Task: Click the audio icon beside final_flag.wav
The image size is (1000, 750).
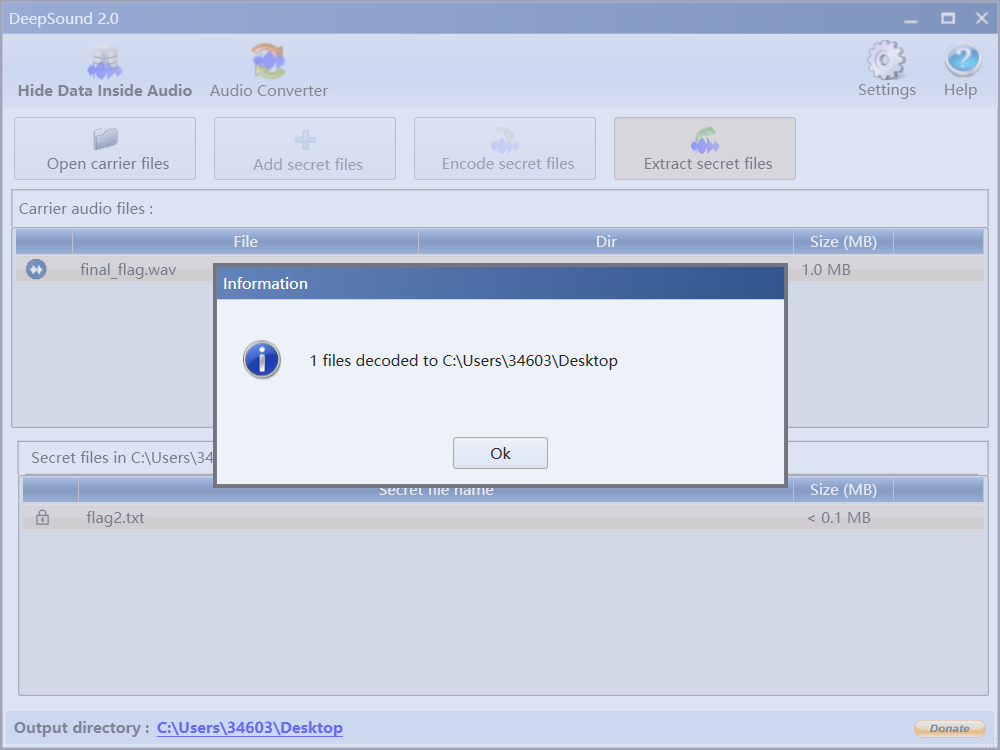Action: [36, 270]
